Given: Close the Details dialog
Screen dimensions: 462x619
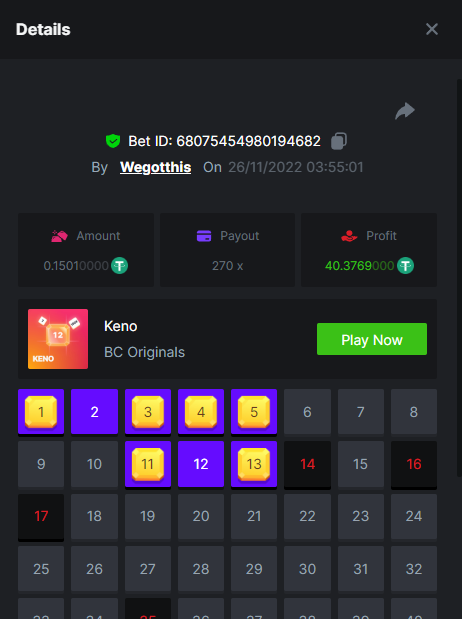Looking at the screenshot, I should (x=432, y=29).
